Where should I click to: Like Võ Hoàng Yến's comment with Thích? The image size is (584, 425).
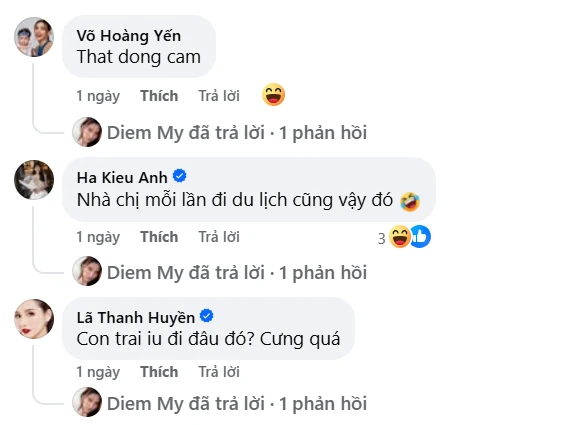tap(159, 96)
